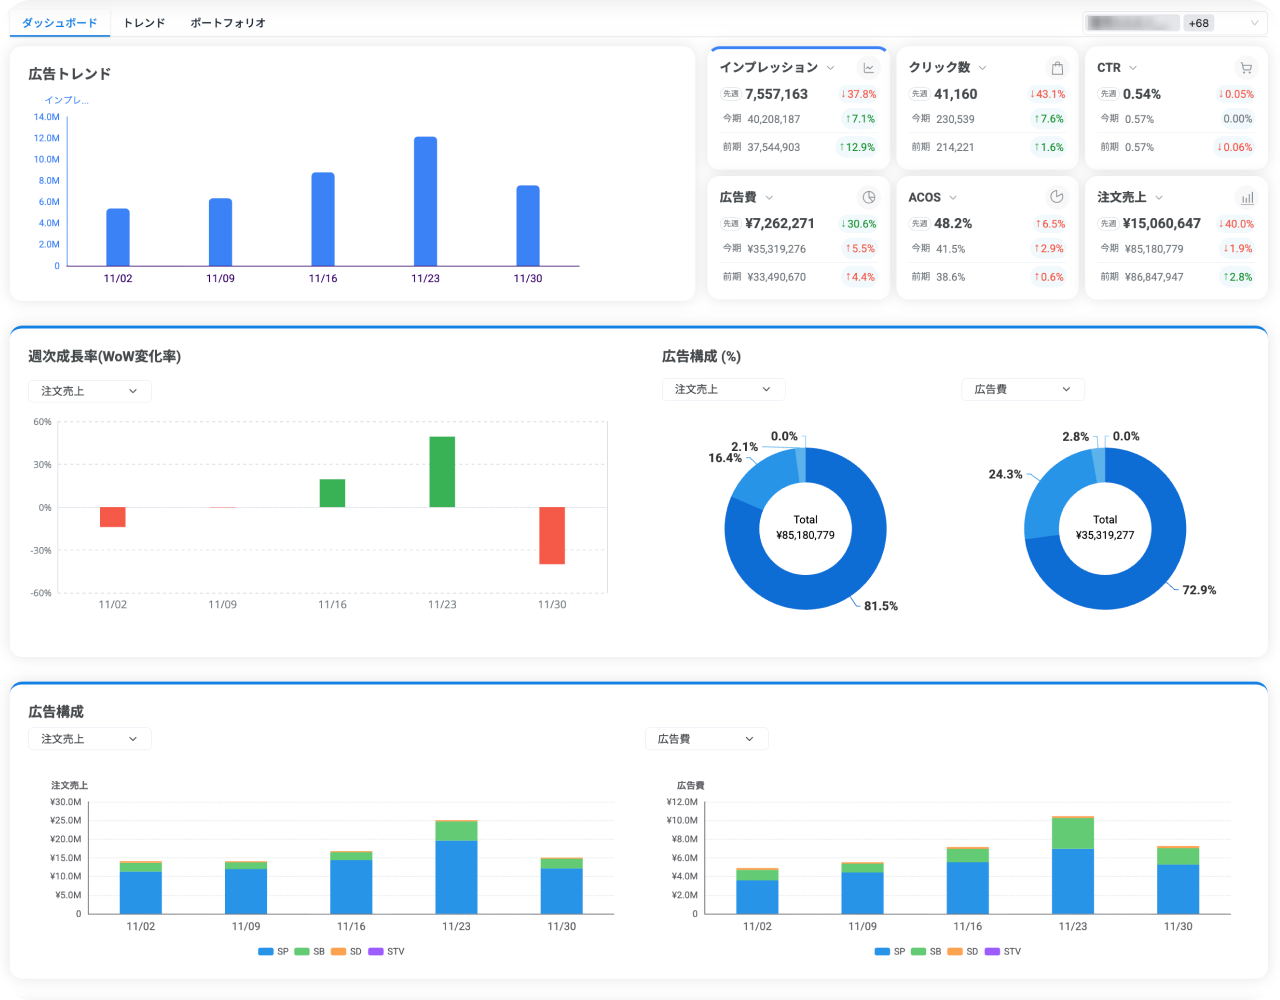Click the 7,557,163 impressions value
The width and height of the screenshot is (1280, 1000).
(776, 94)
